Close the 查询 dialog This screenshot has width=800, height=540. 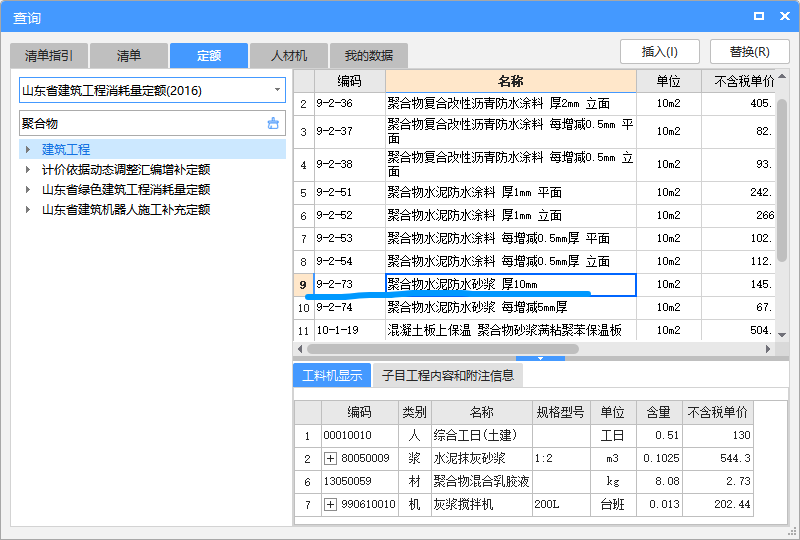pyautogui.click(x=785, y=16)
